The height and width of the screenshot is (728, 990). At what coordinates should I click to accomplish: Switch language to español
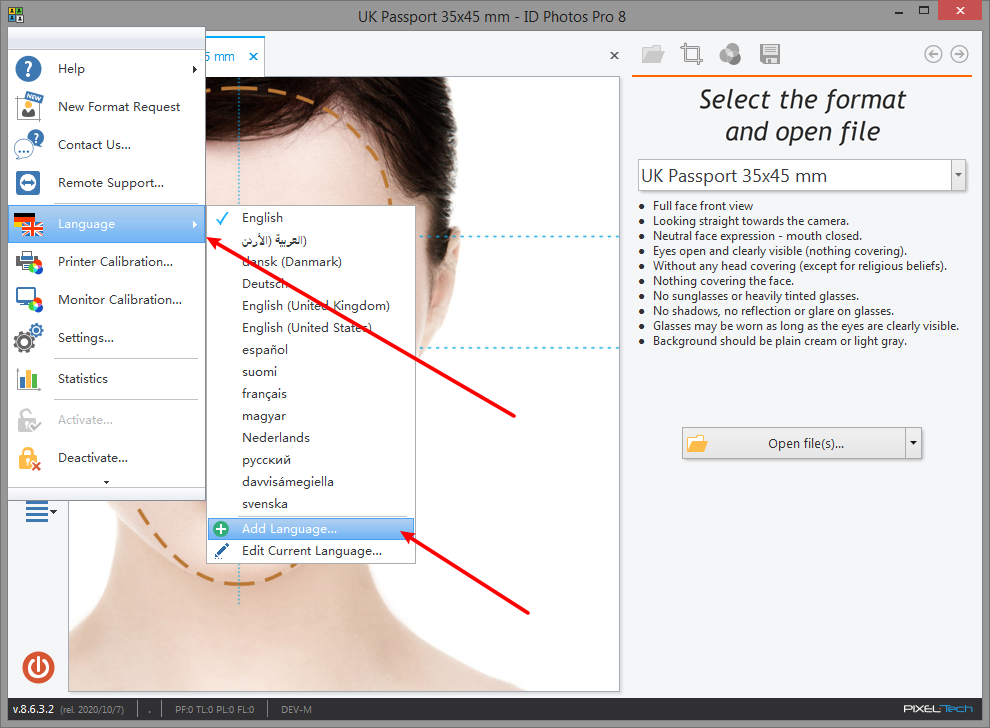pos(311,350)
